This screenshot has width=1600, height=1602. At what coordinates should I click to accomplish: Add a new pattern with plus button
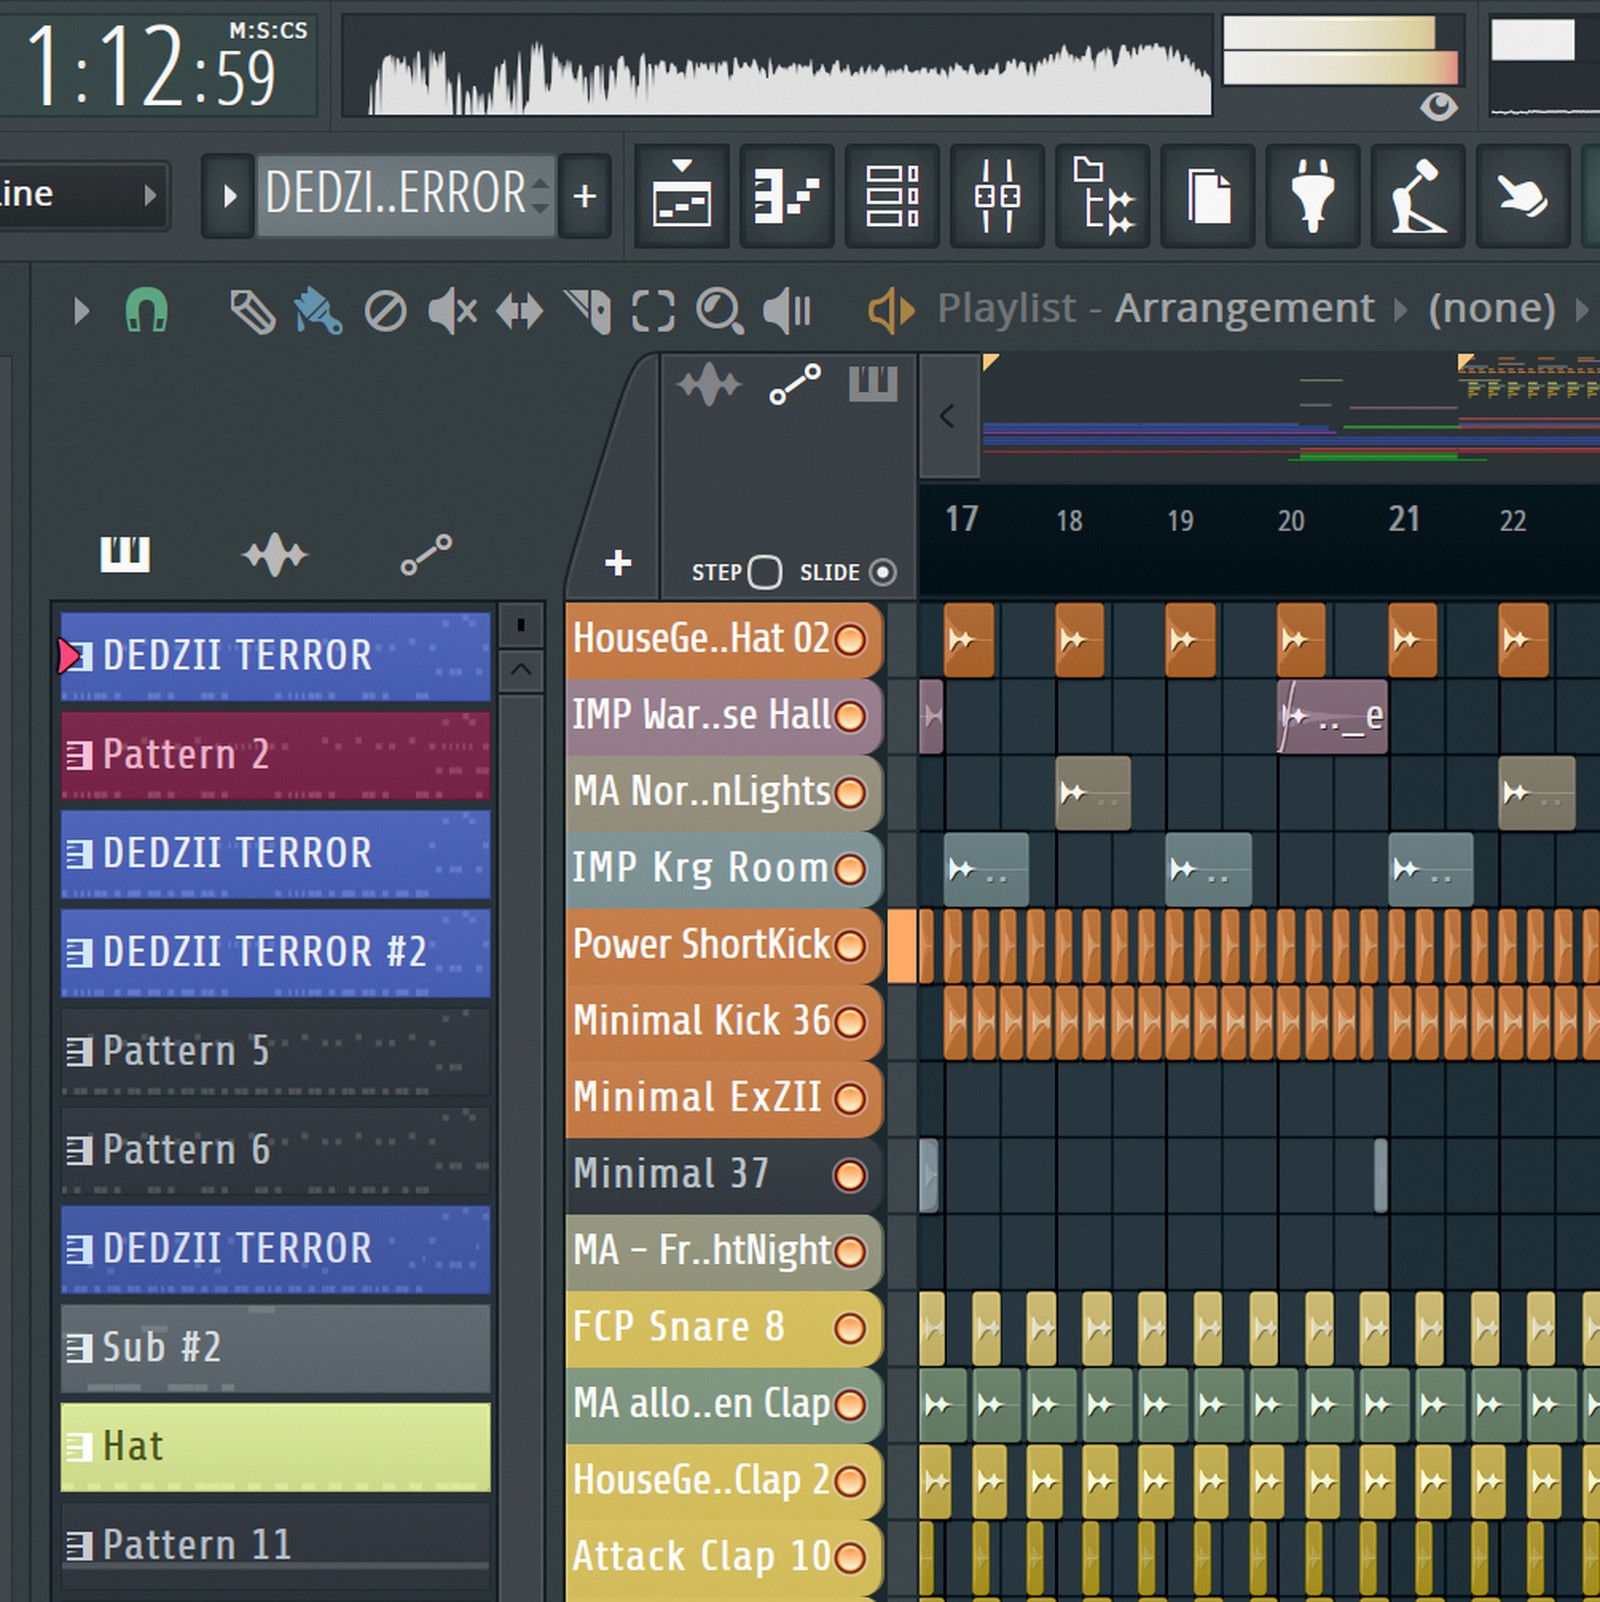[585, 195]
